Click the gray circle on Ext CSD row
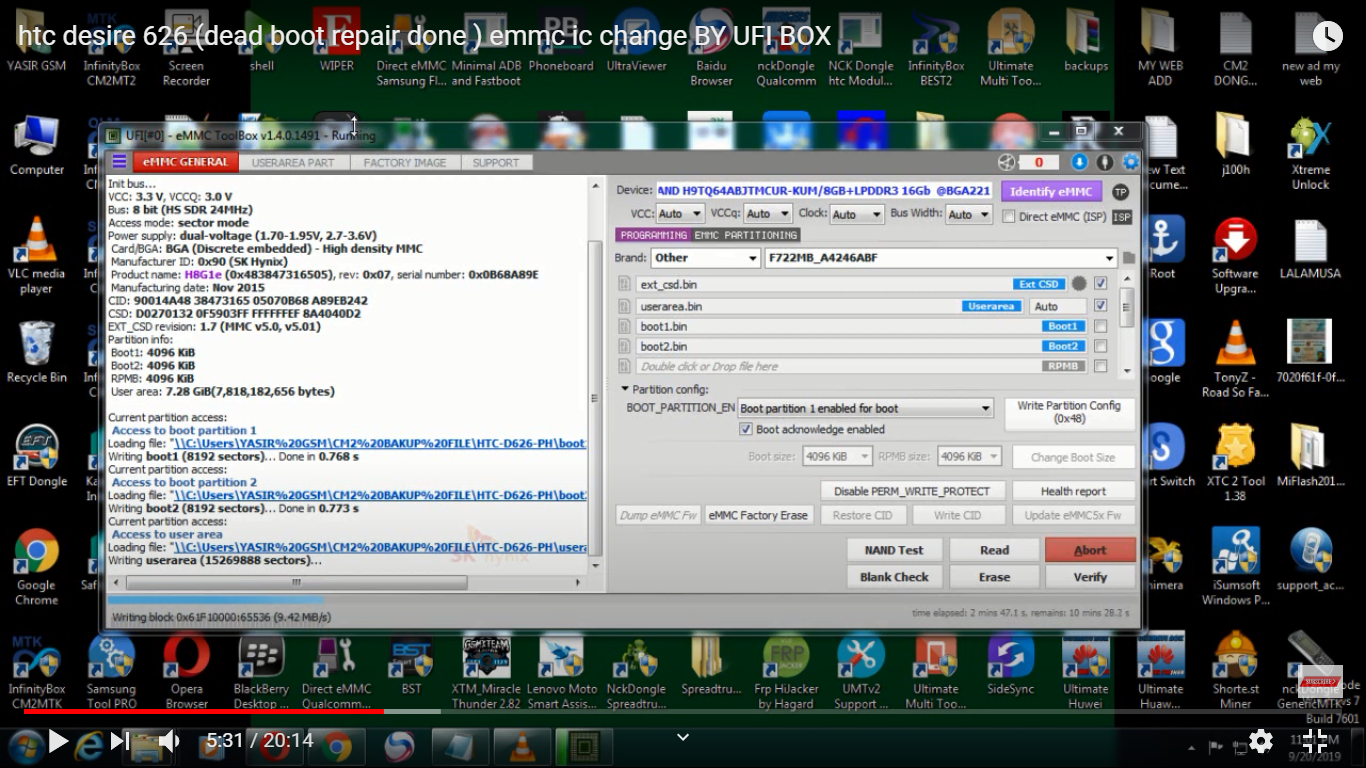 pyautogui.click(x=1079, y=284)
